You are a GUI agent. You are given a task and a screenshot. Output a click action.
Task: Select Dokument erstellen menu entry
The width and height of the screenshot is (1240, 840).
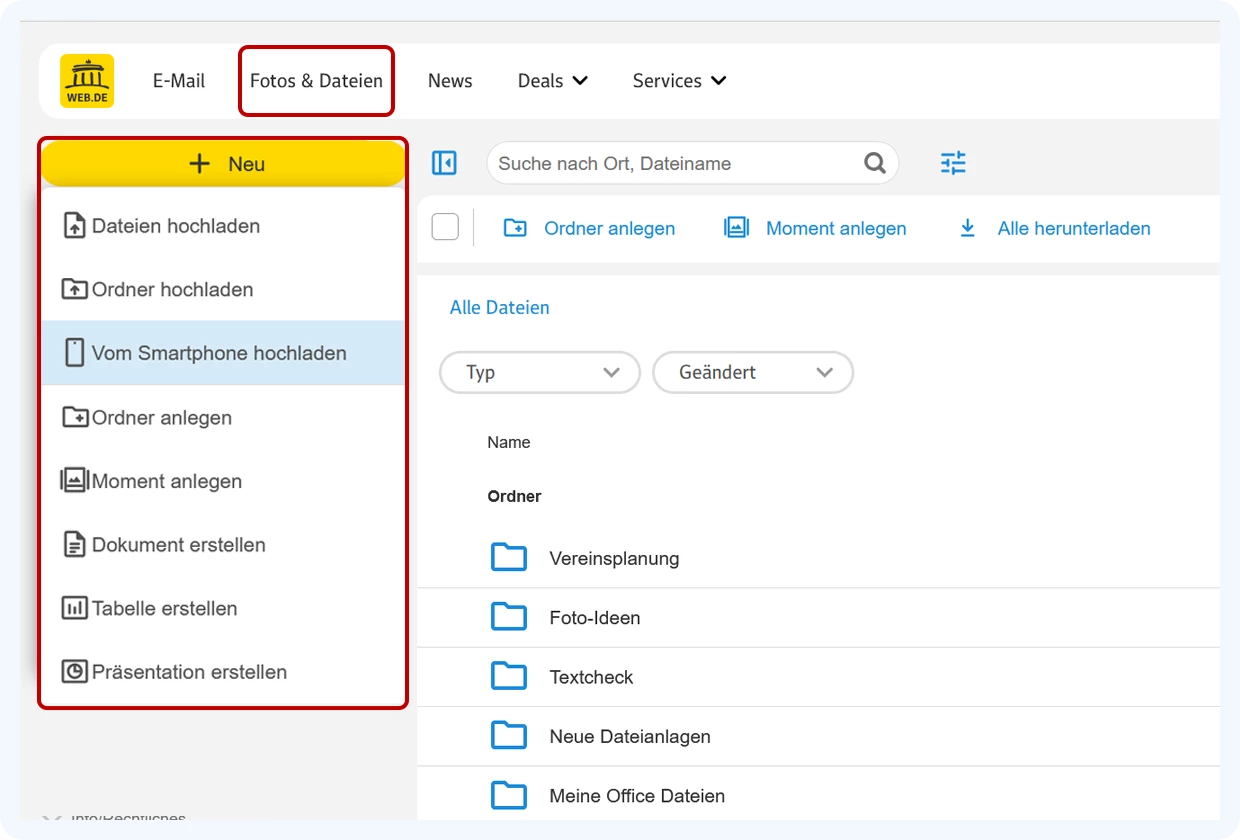click(x=223, y=545)
